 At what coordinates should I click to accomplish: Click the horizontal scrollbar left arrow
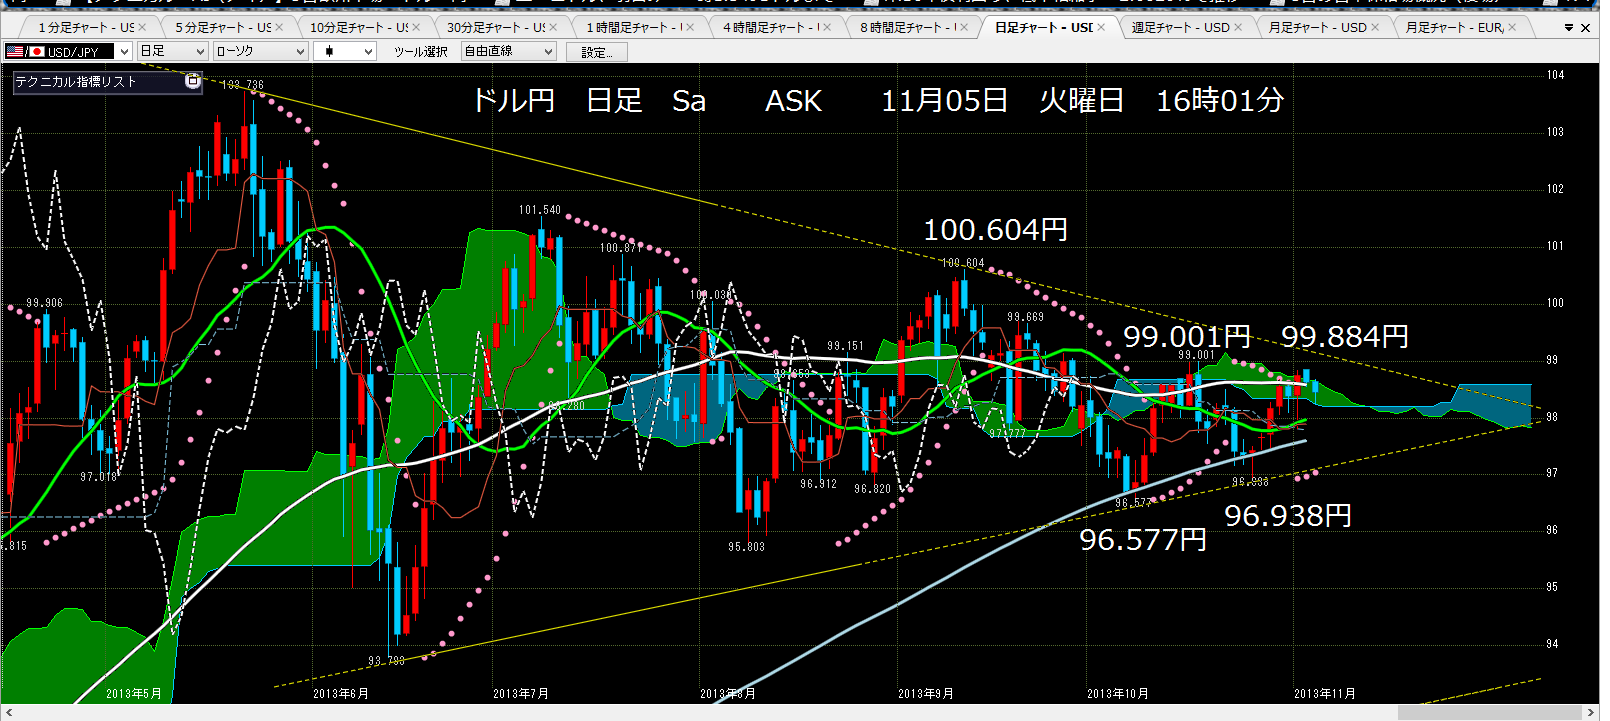9,712
